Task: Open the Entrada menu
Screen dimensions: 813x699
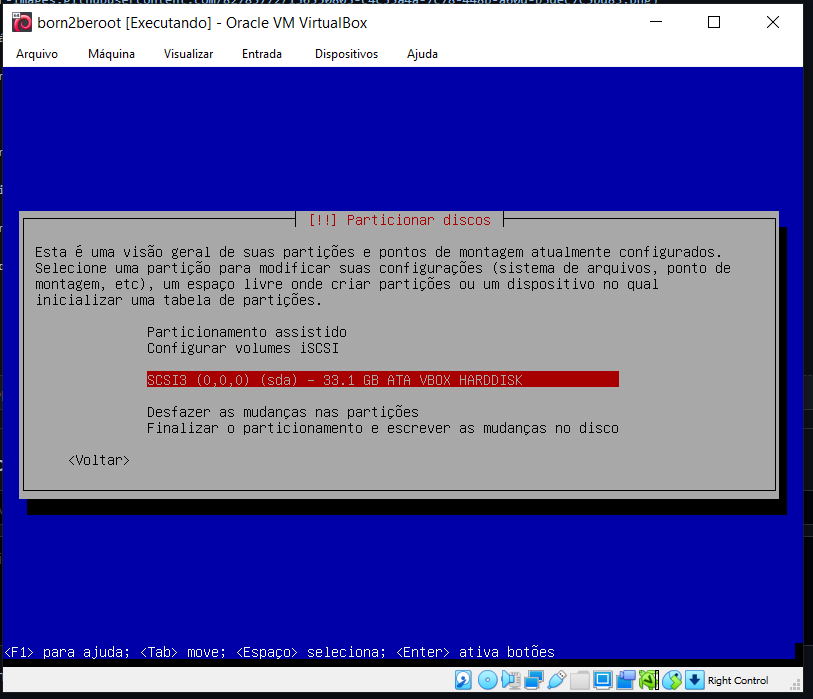Action: (262, 54)
